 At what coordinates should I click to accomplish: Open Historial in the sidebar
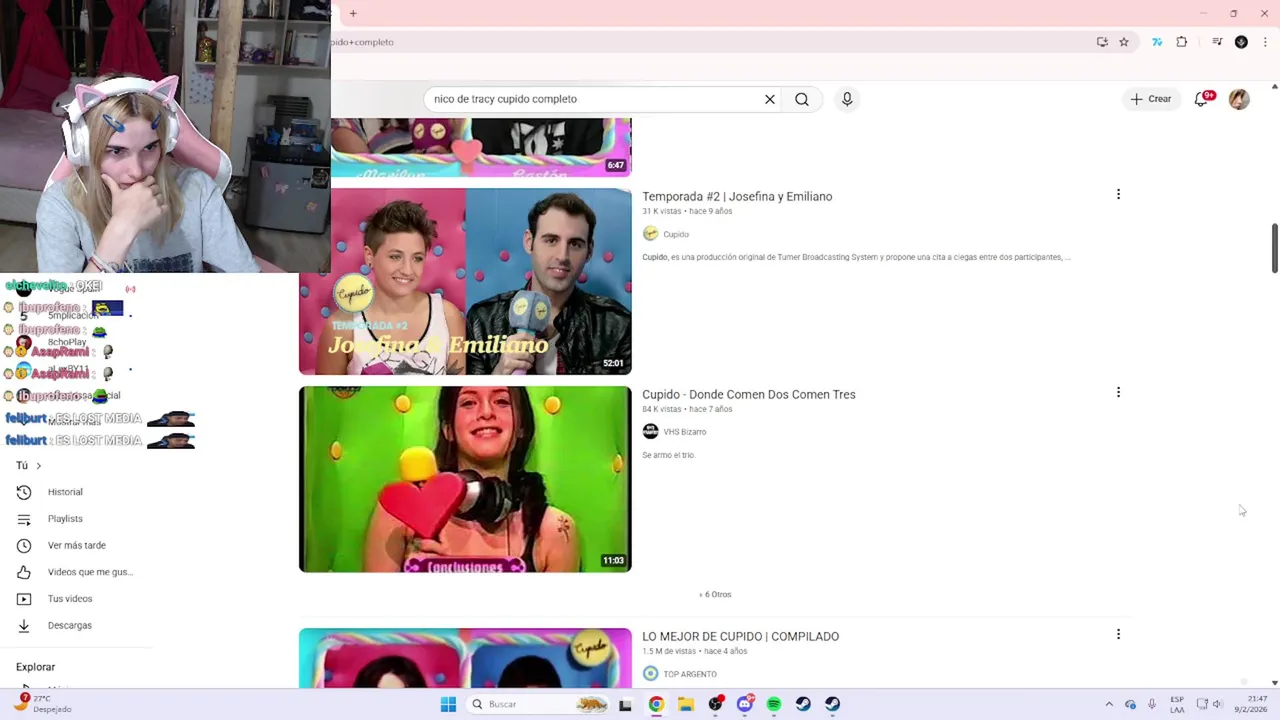(65, 492)
